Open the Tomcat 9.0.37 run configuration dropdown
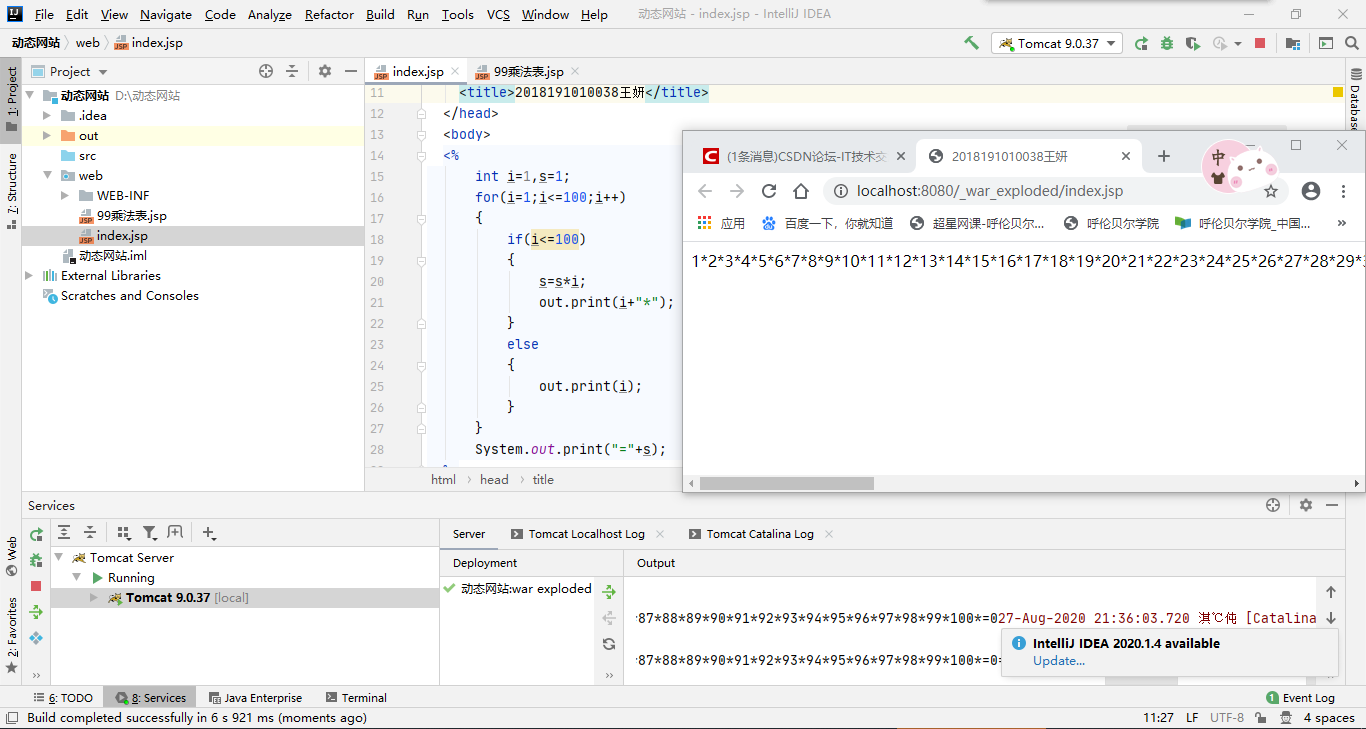The image size is (1366, 729). [1057, 43]
